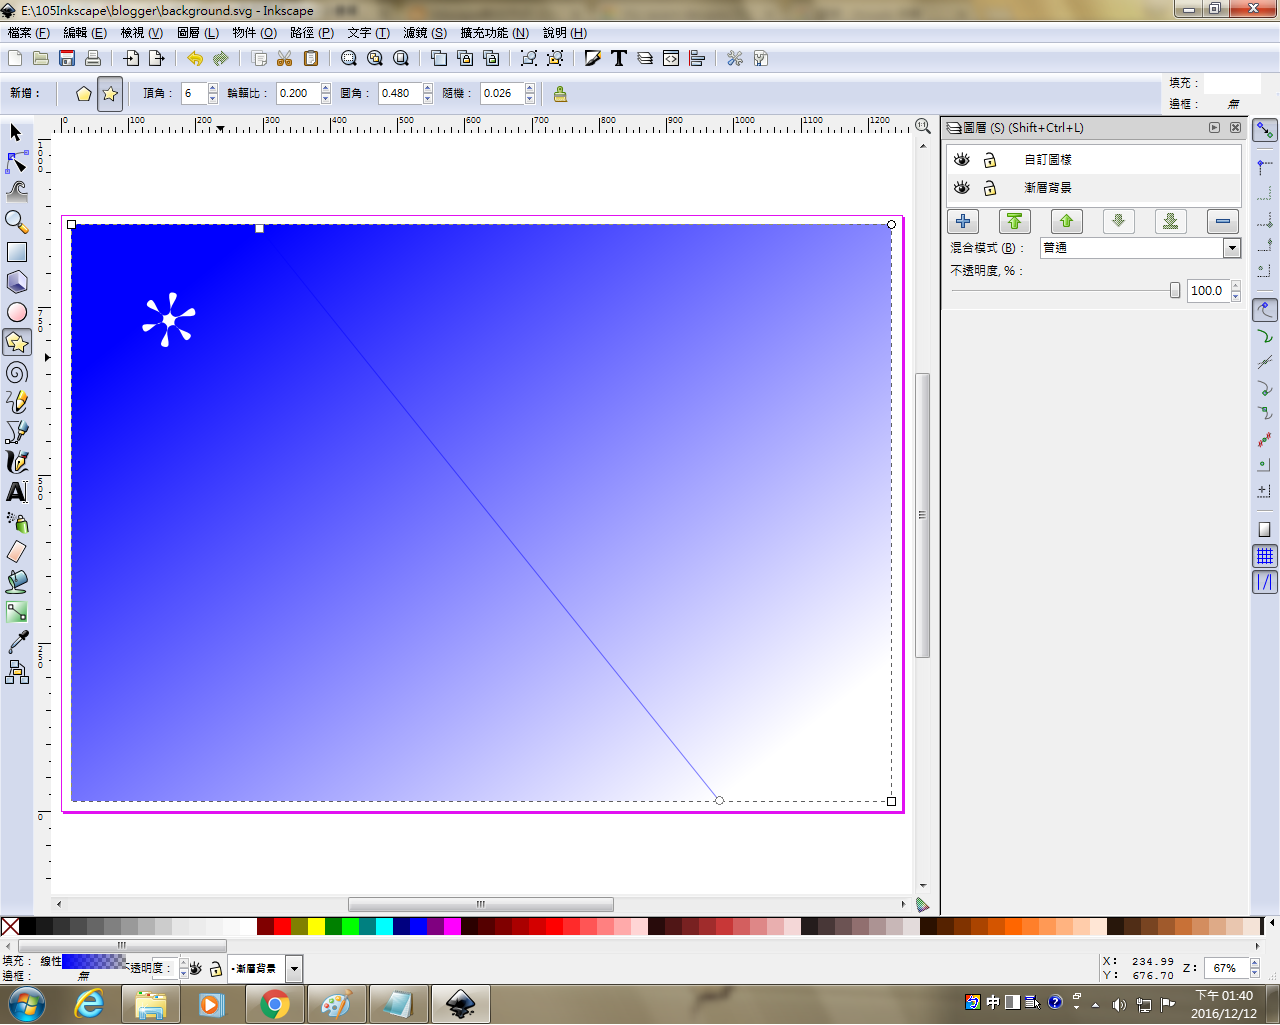Activate the zoom magnifier tool

[x=16, y=222]
